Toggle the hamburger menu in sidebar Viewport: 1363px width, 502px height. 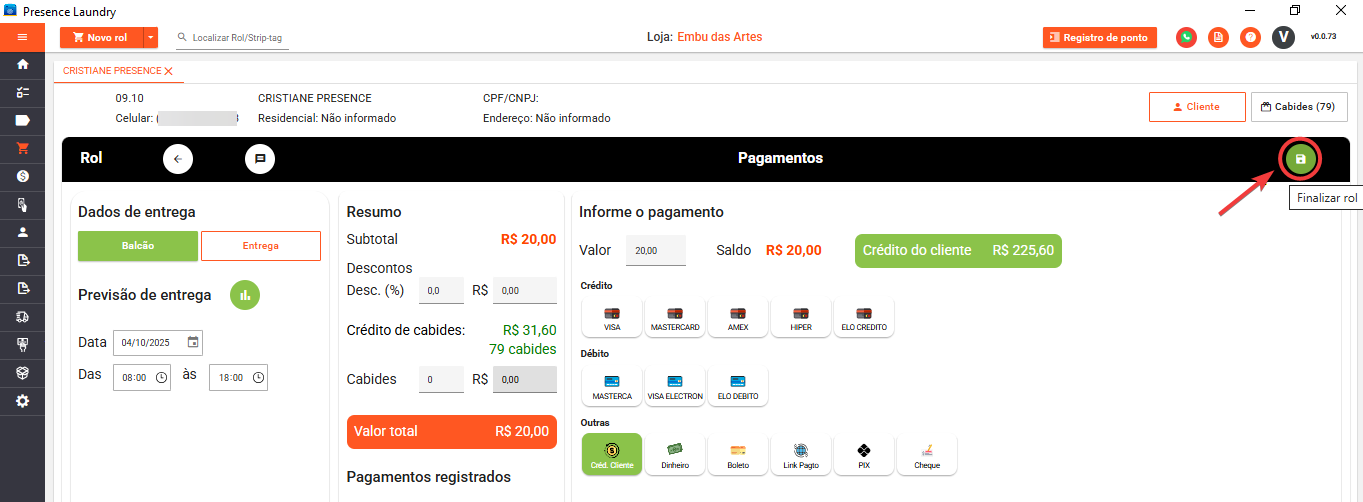(x=22, y=37)
